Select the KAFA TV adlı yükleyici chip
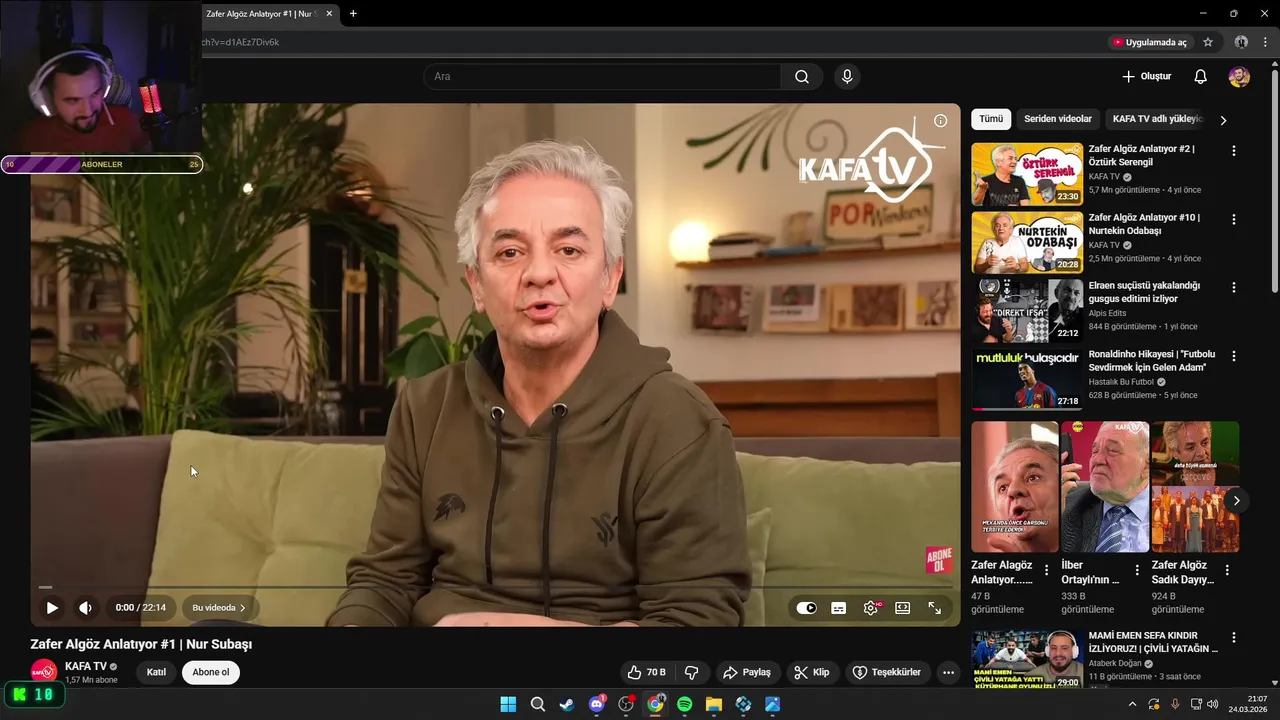1280x720 pixels. (x=1157, y=119)
